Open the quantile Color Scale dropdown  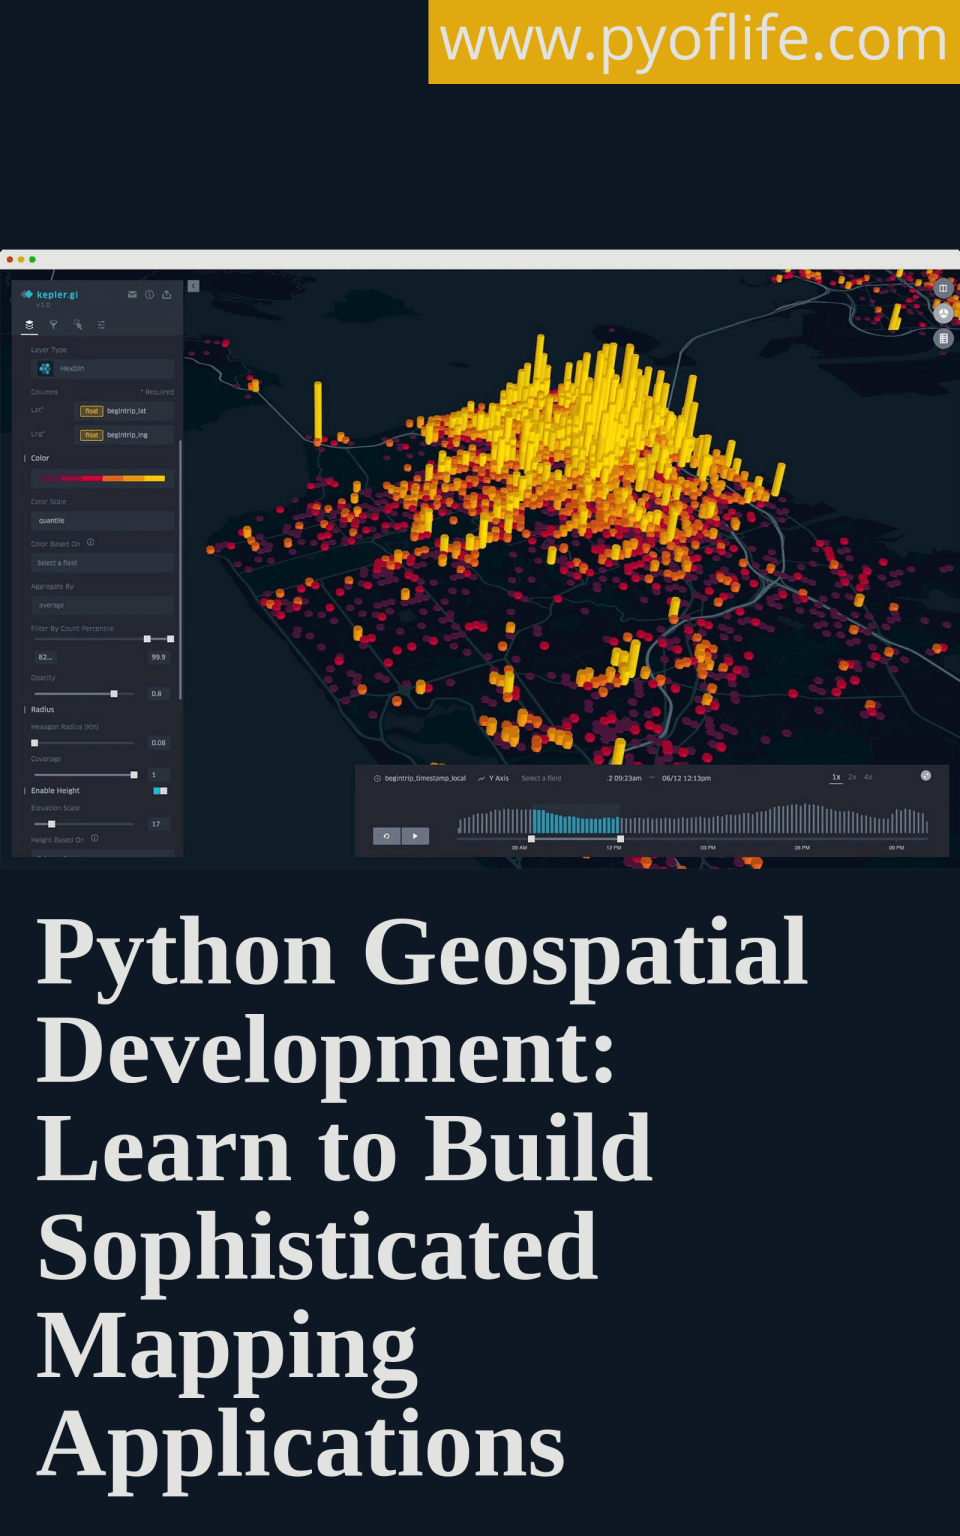pos(100,520)
